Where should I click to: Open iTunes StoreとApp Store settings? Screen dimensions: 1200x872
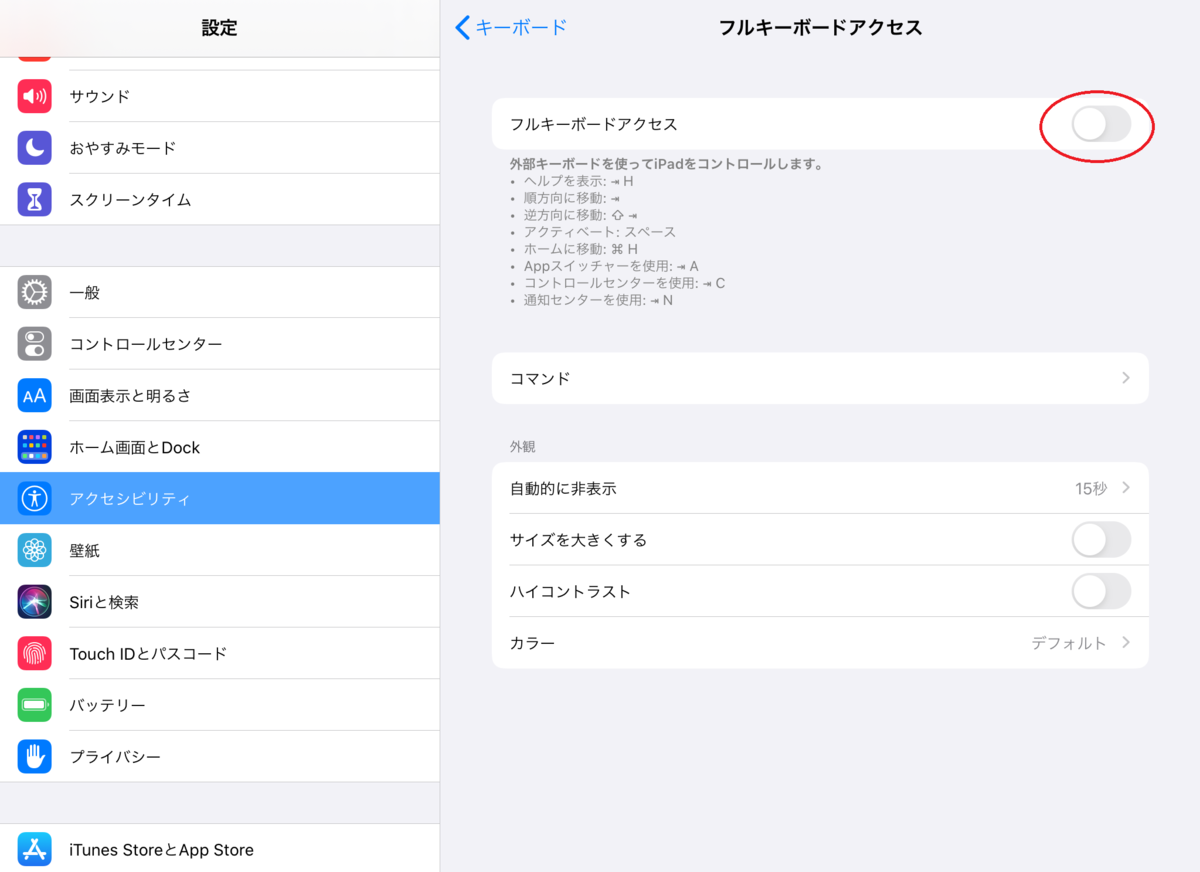(220, 849)
